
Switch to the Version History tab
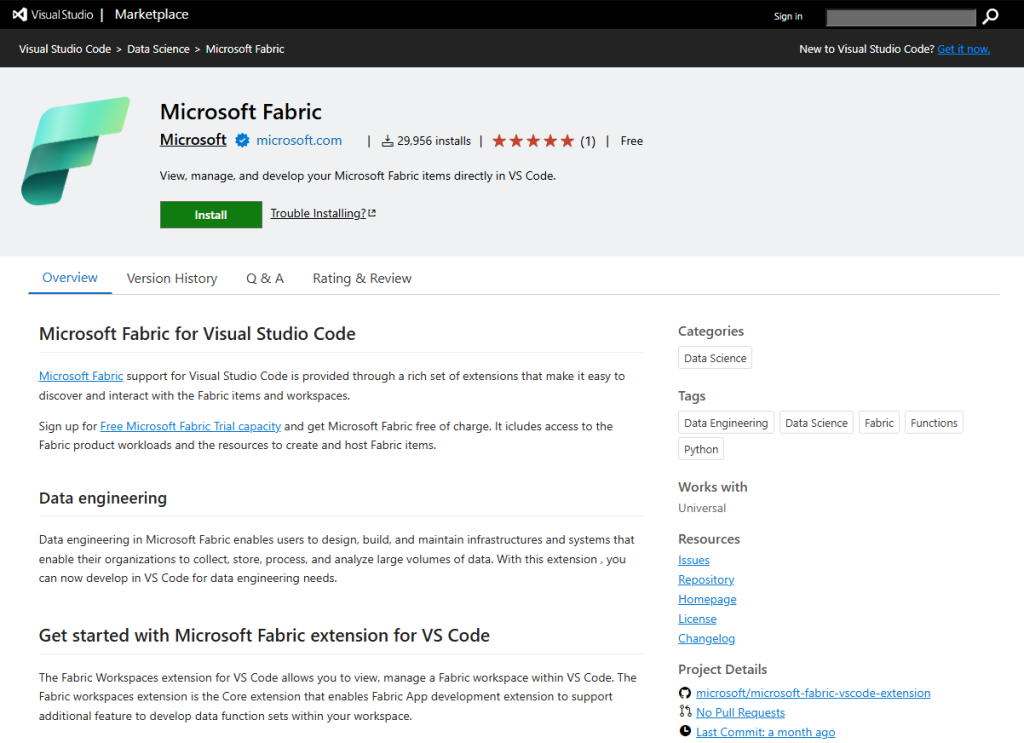[x=171, y=278]
